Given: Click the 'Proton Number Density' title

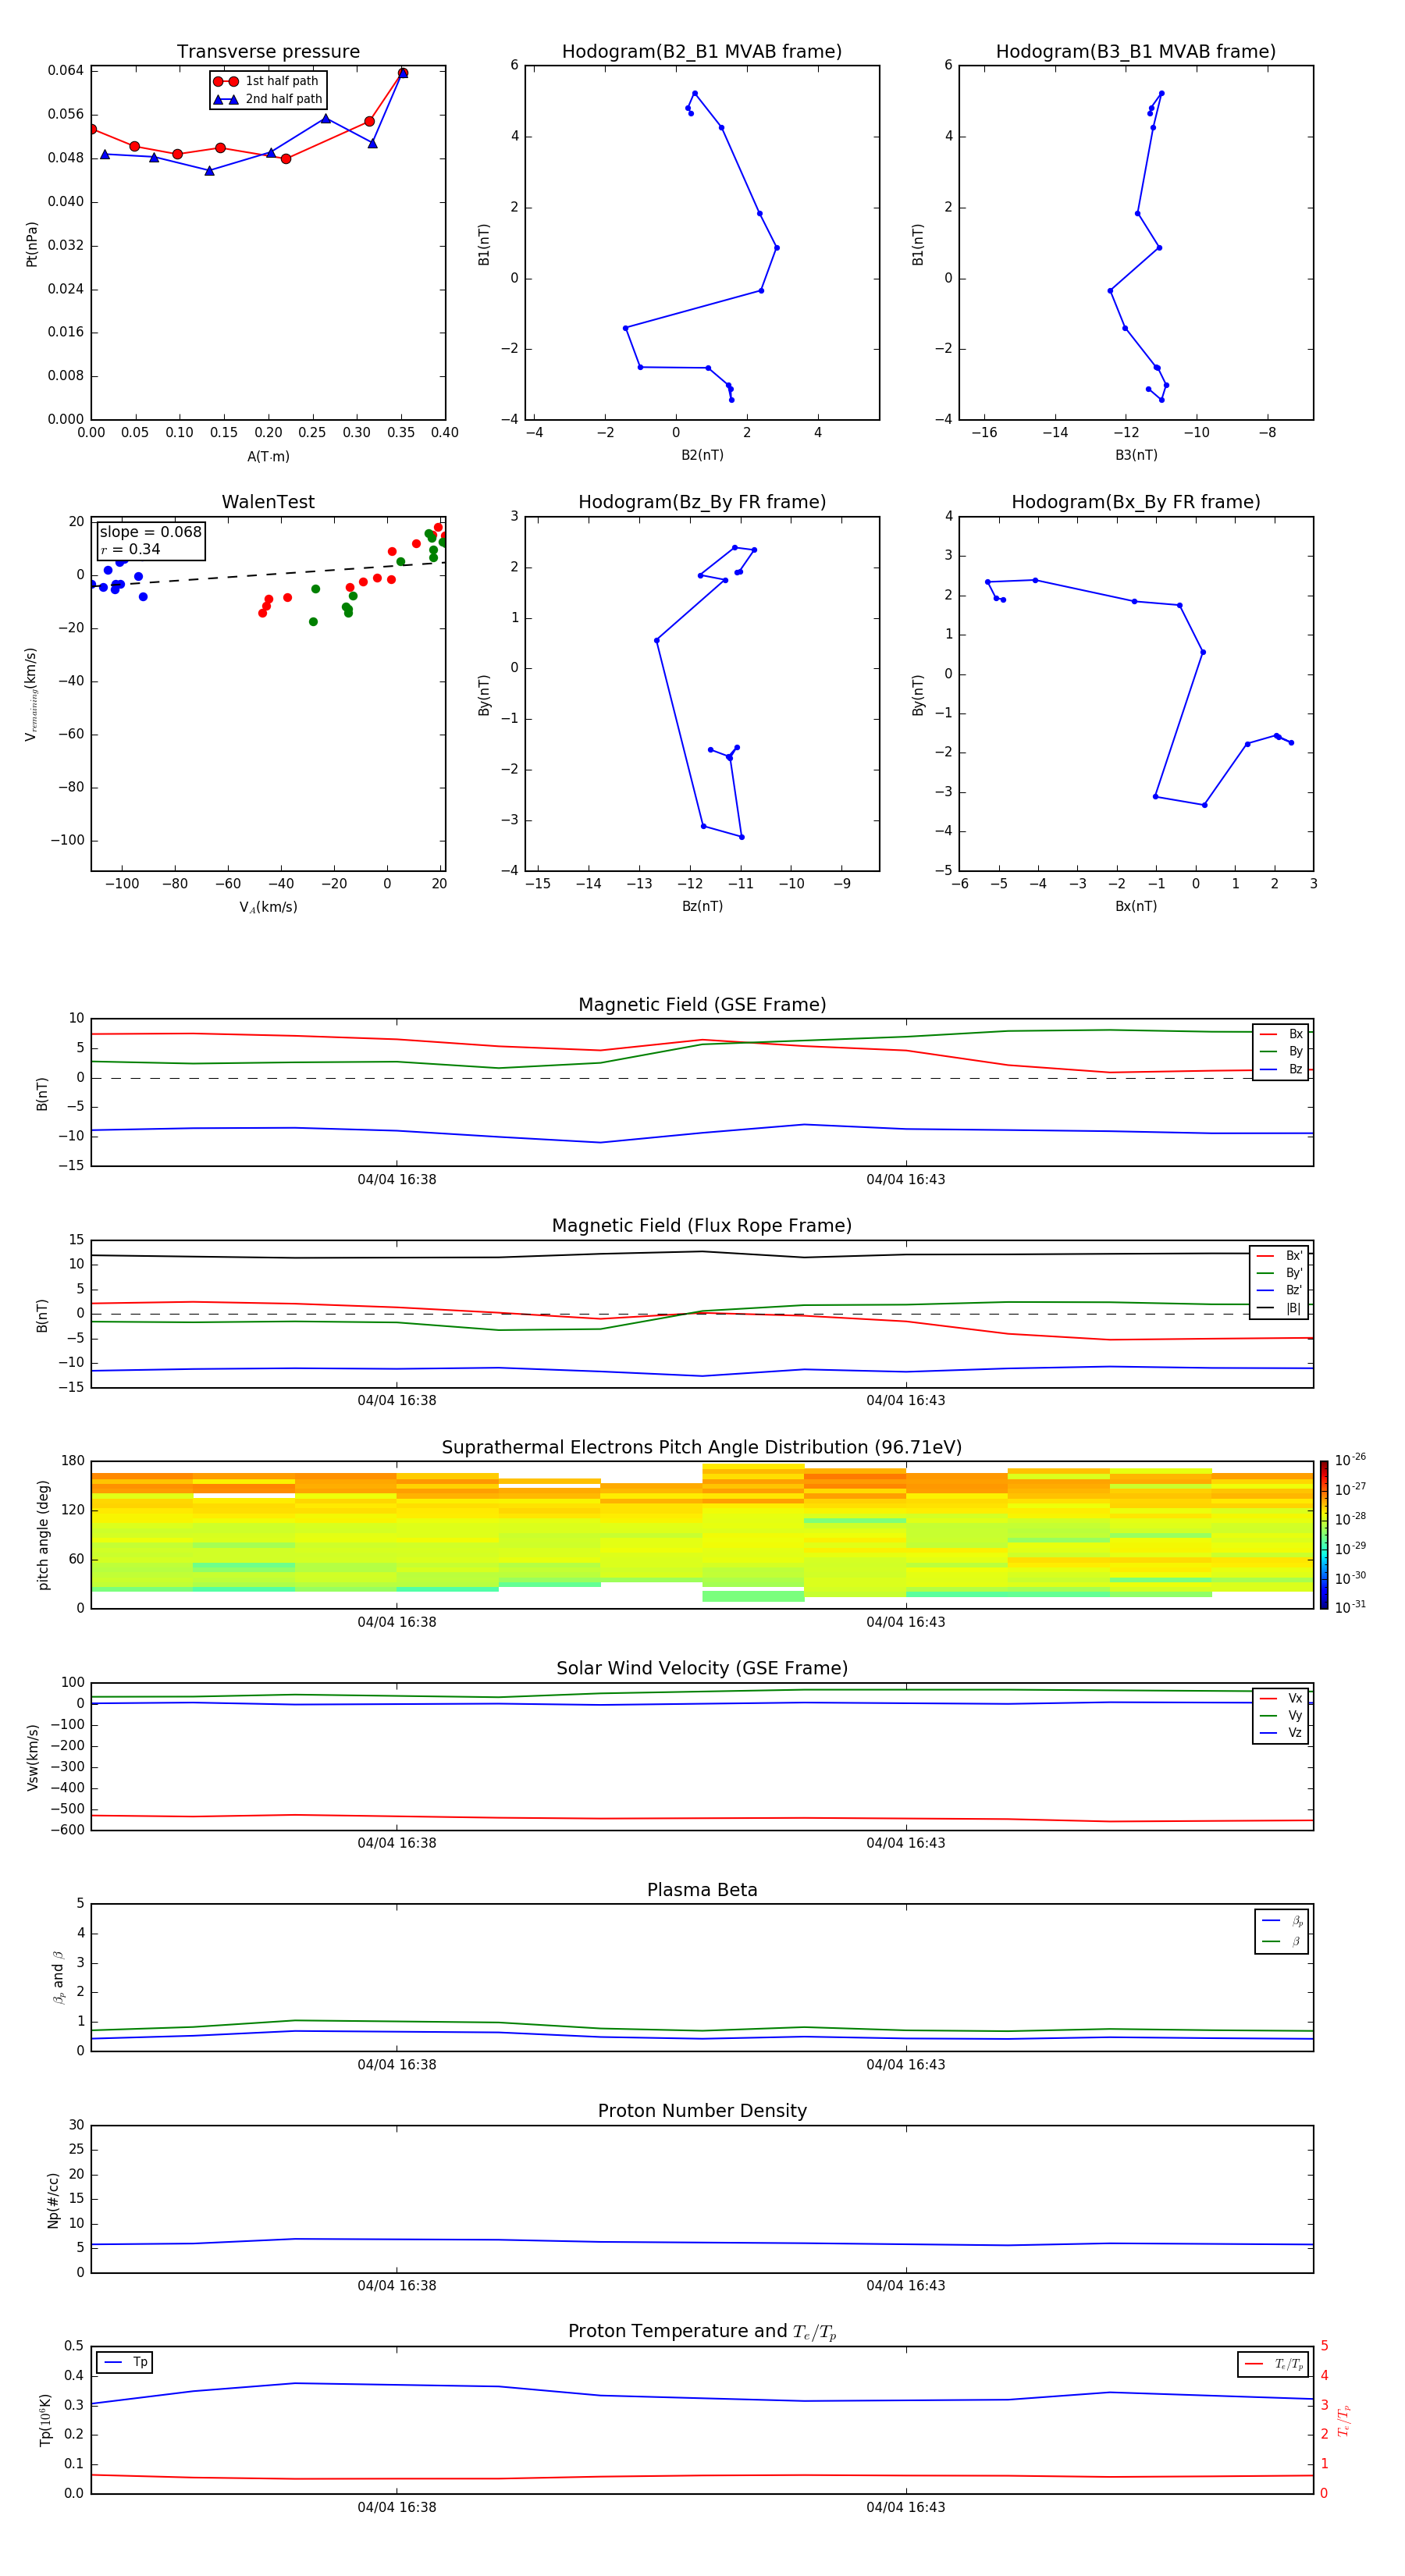Looking at the screenshot, I should pos(702,2111).
